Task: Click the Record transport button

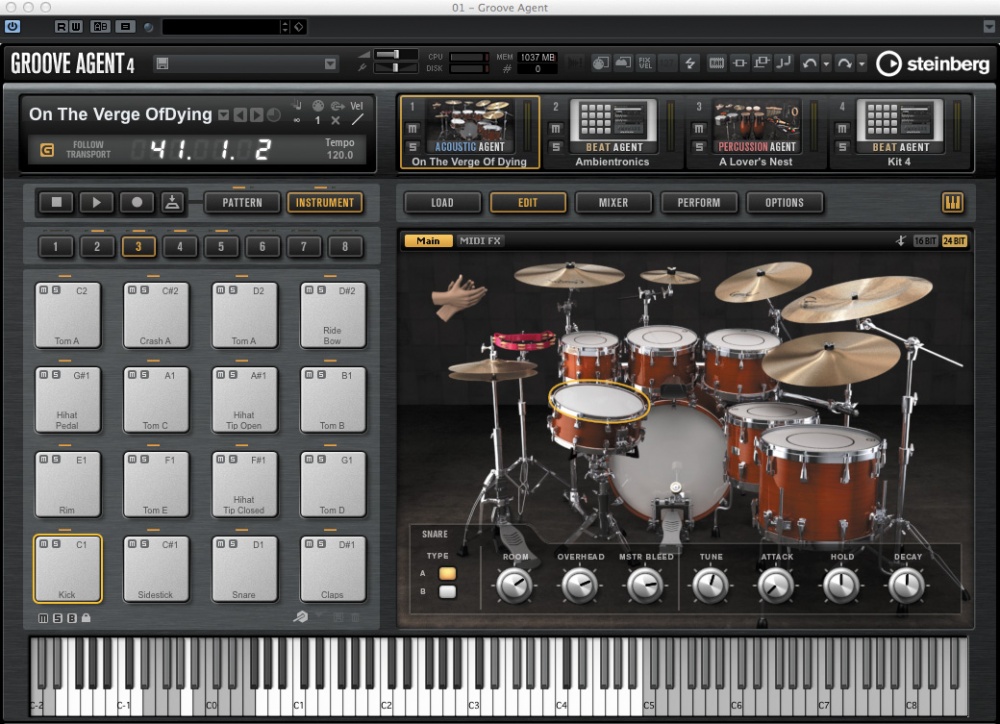Action: 136,202
